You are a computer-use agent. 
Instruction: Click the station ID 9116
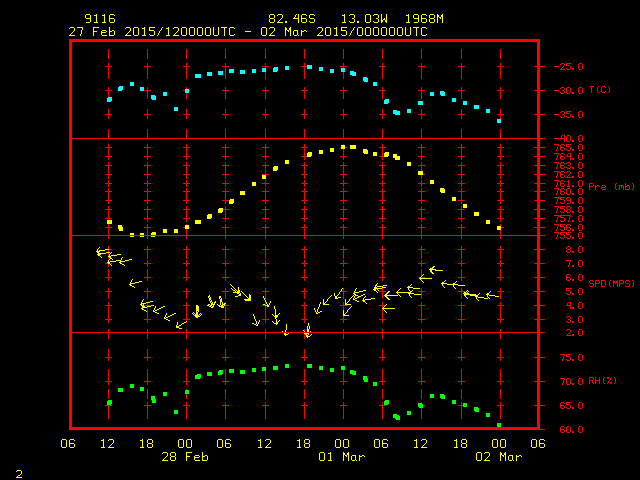pyautogui.click(x=100, y=19)
